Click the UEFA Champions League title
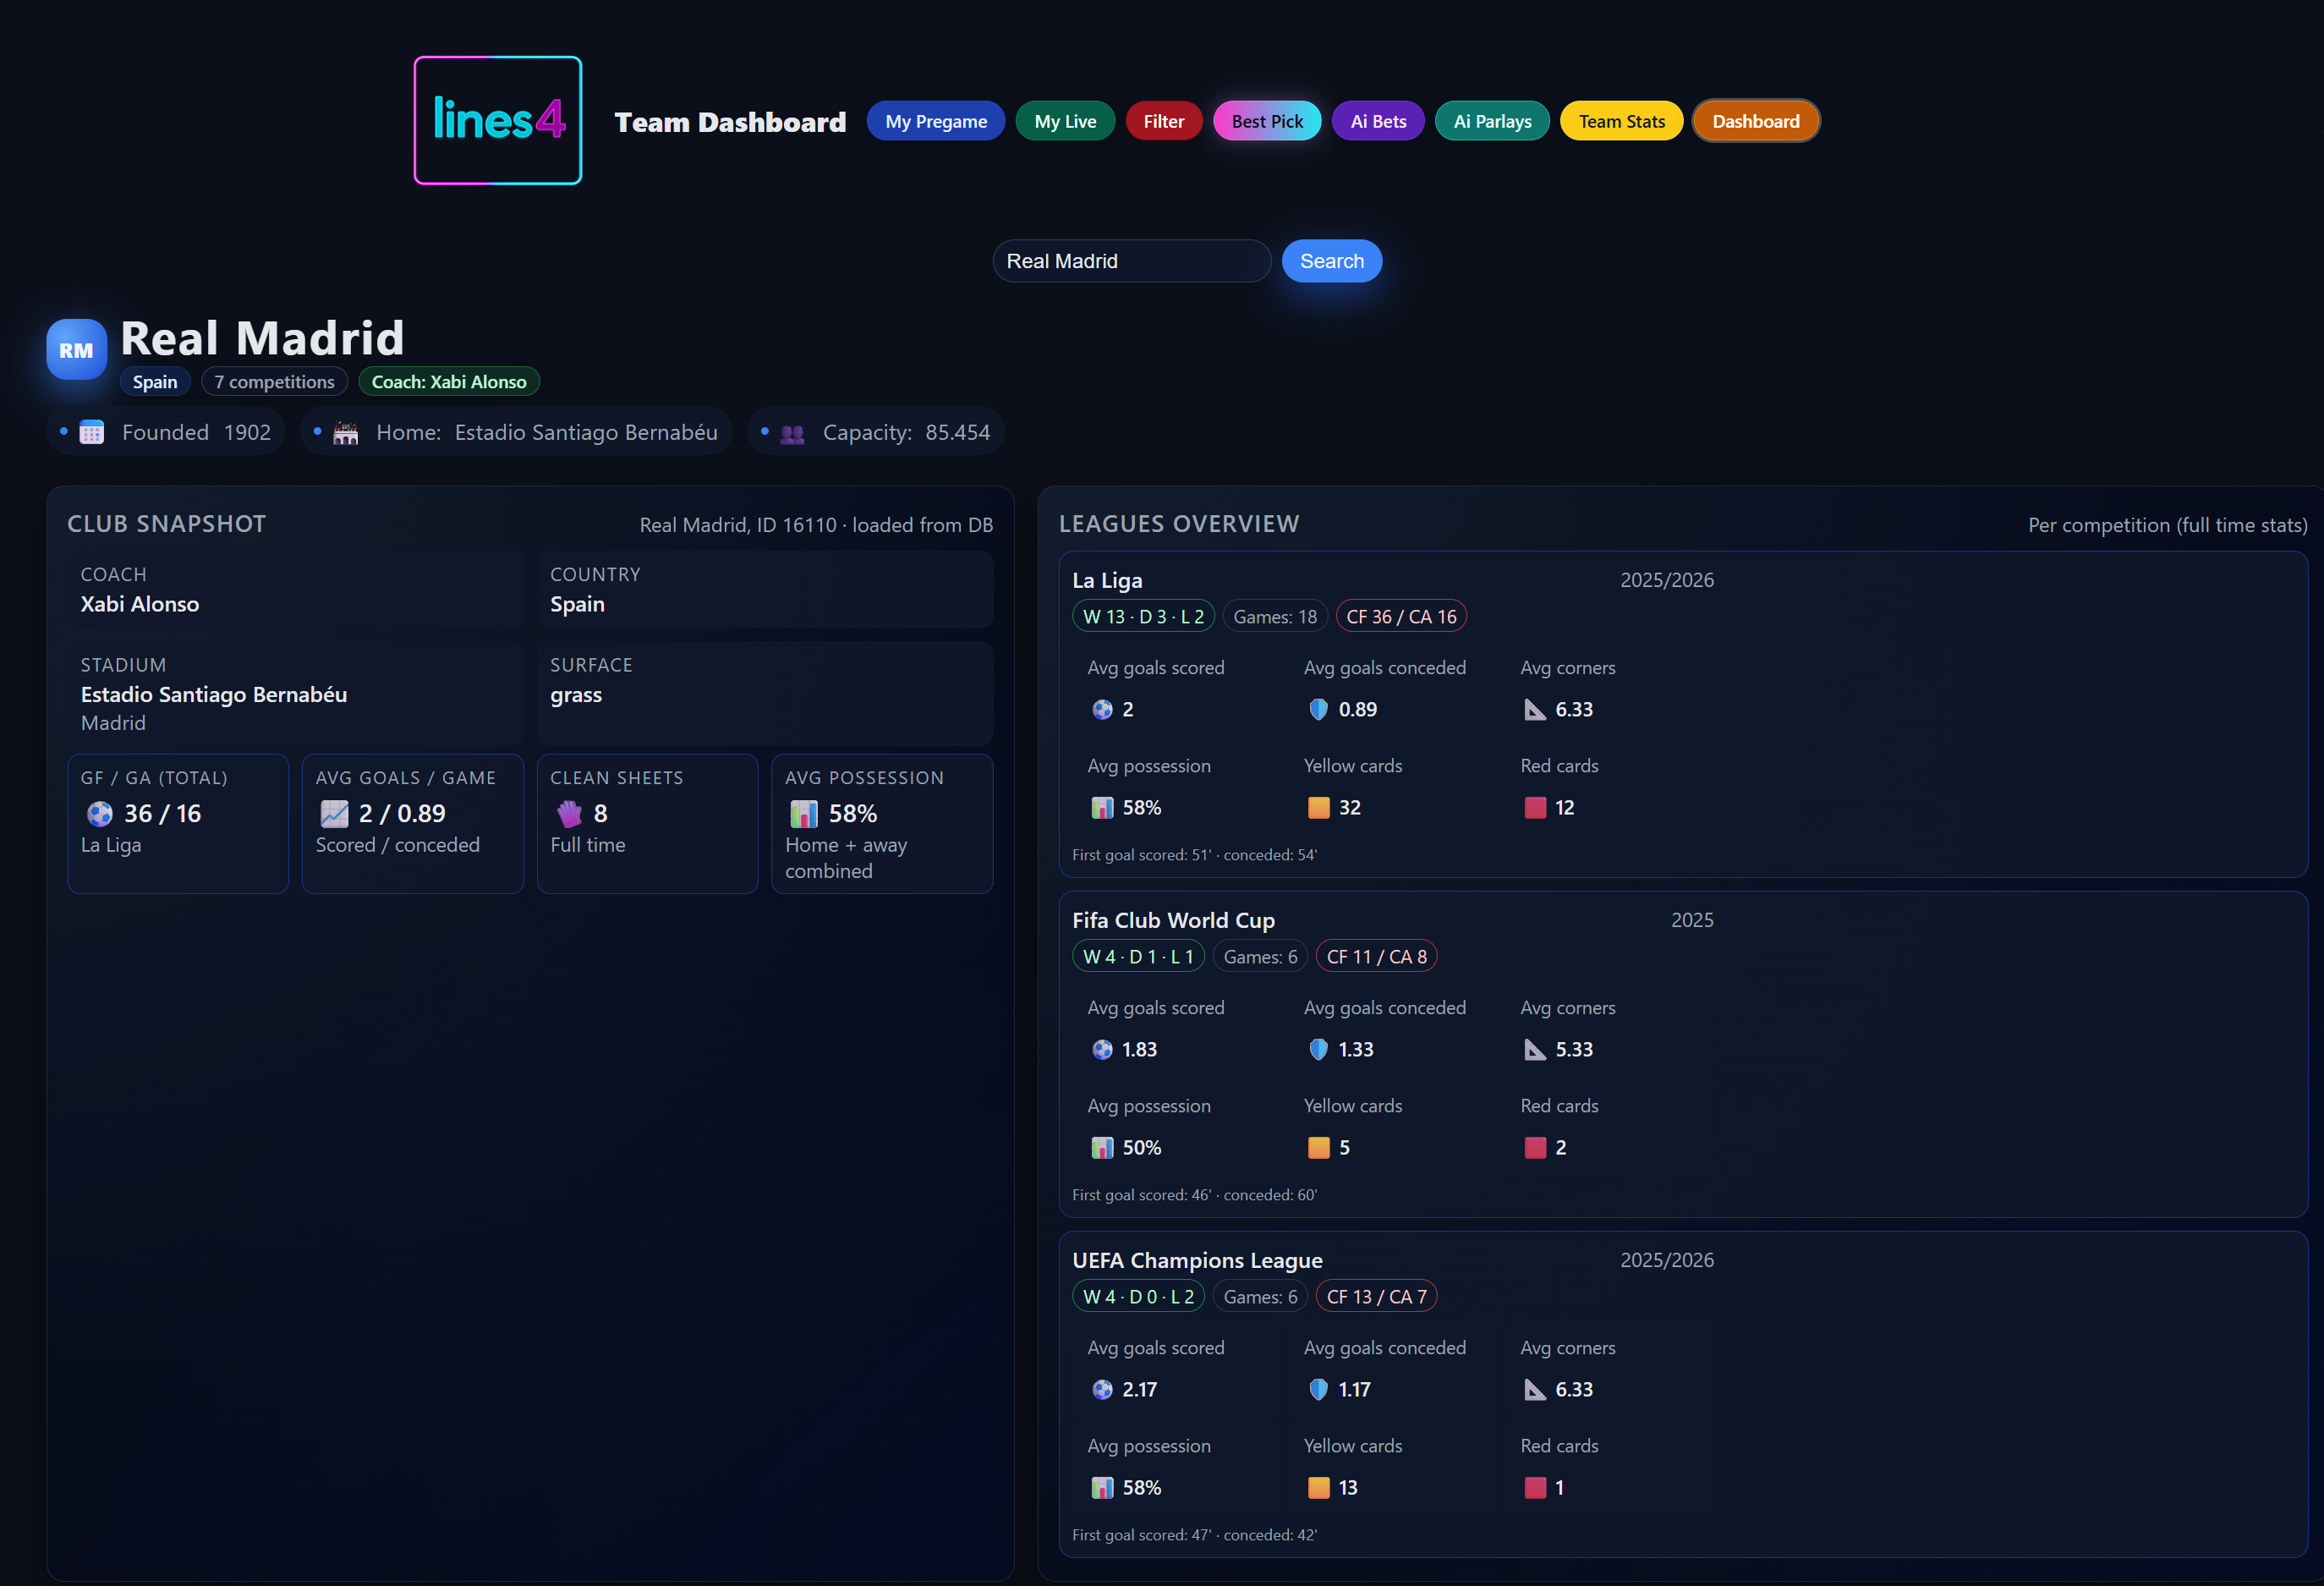Image resolution: width=2324 pixels, height=1586 pixels. coord(1197,1260)
